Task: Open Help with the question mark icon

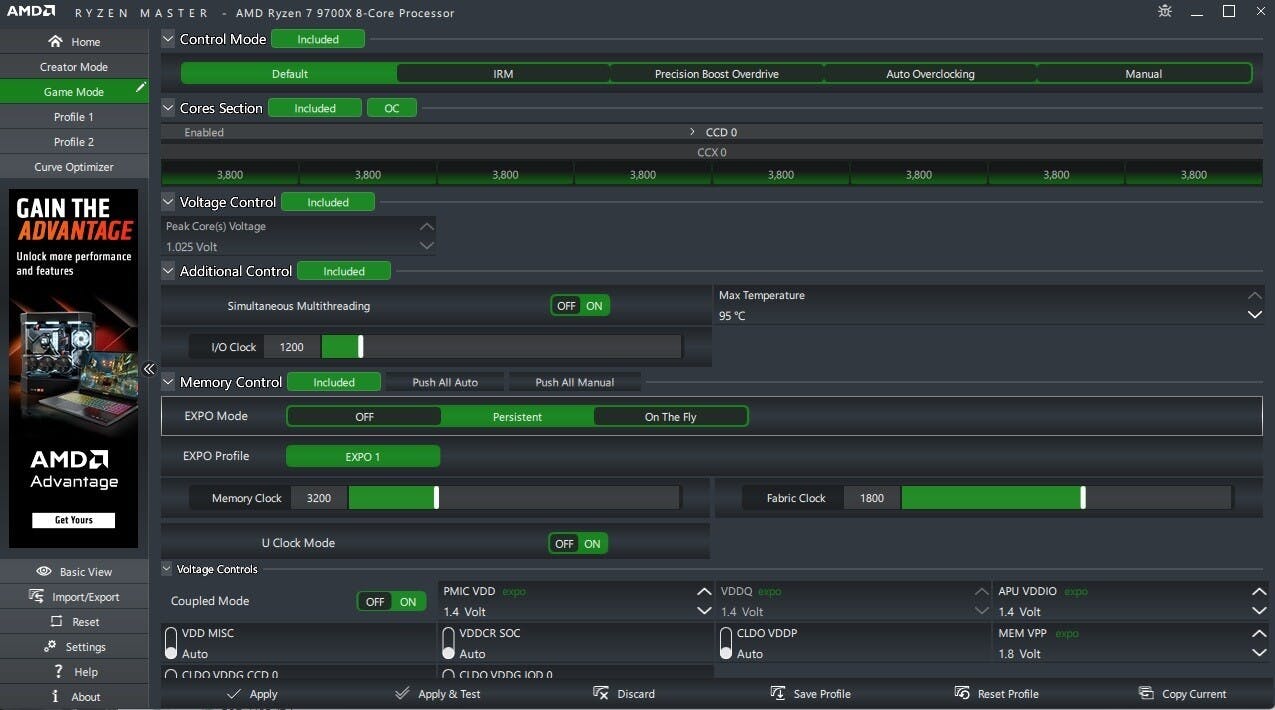Action: pos(74,672)
